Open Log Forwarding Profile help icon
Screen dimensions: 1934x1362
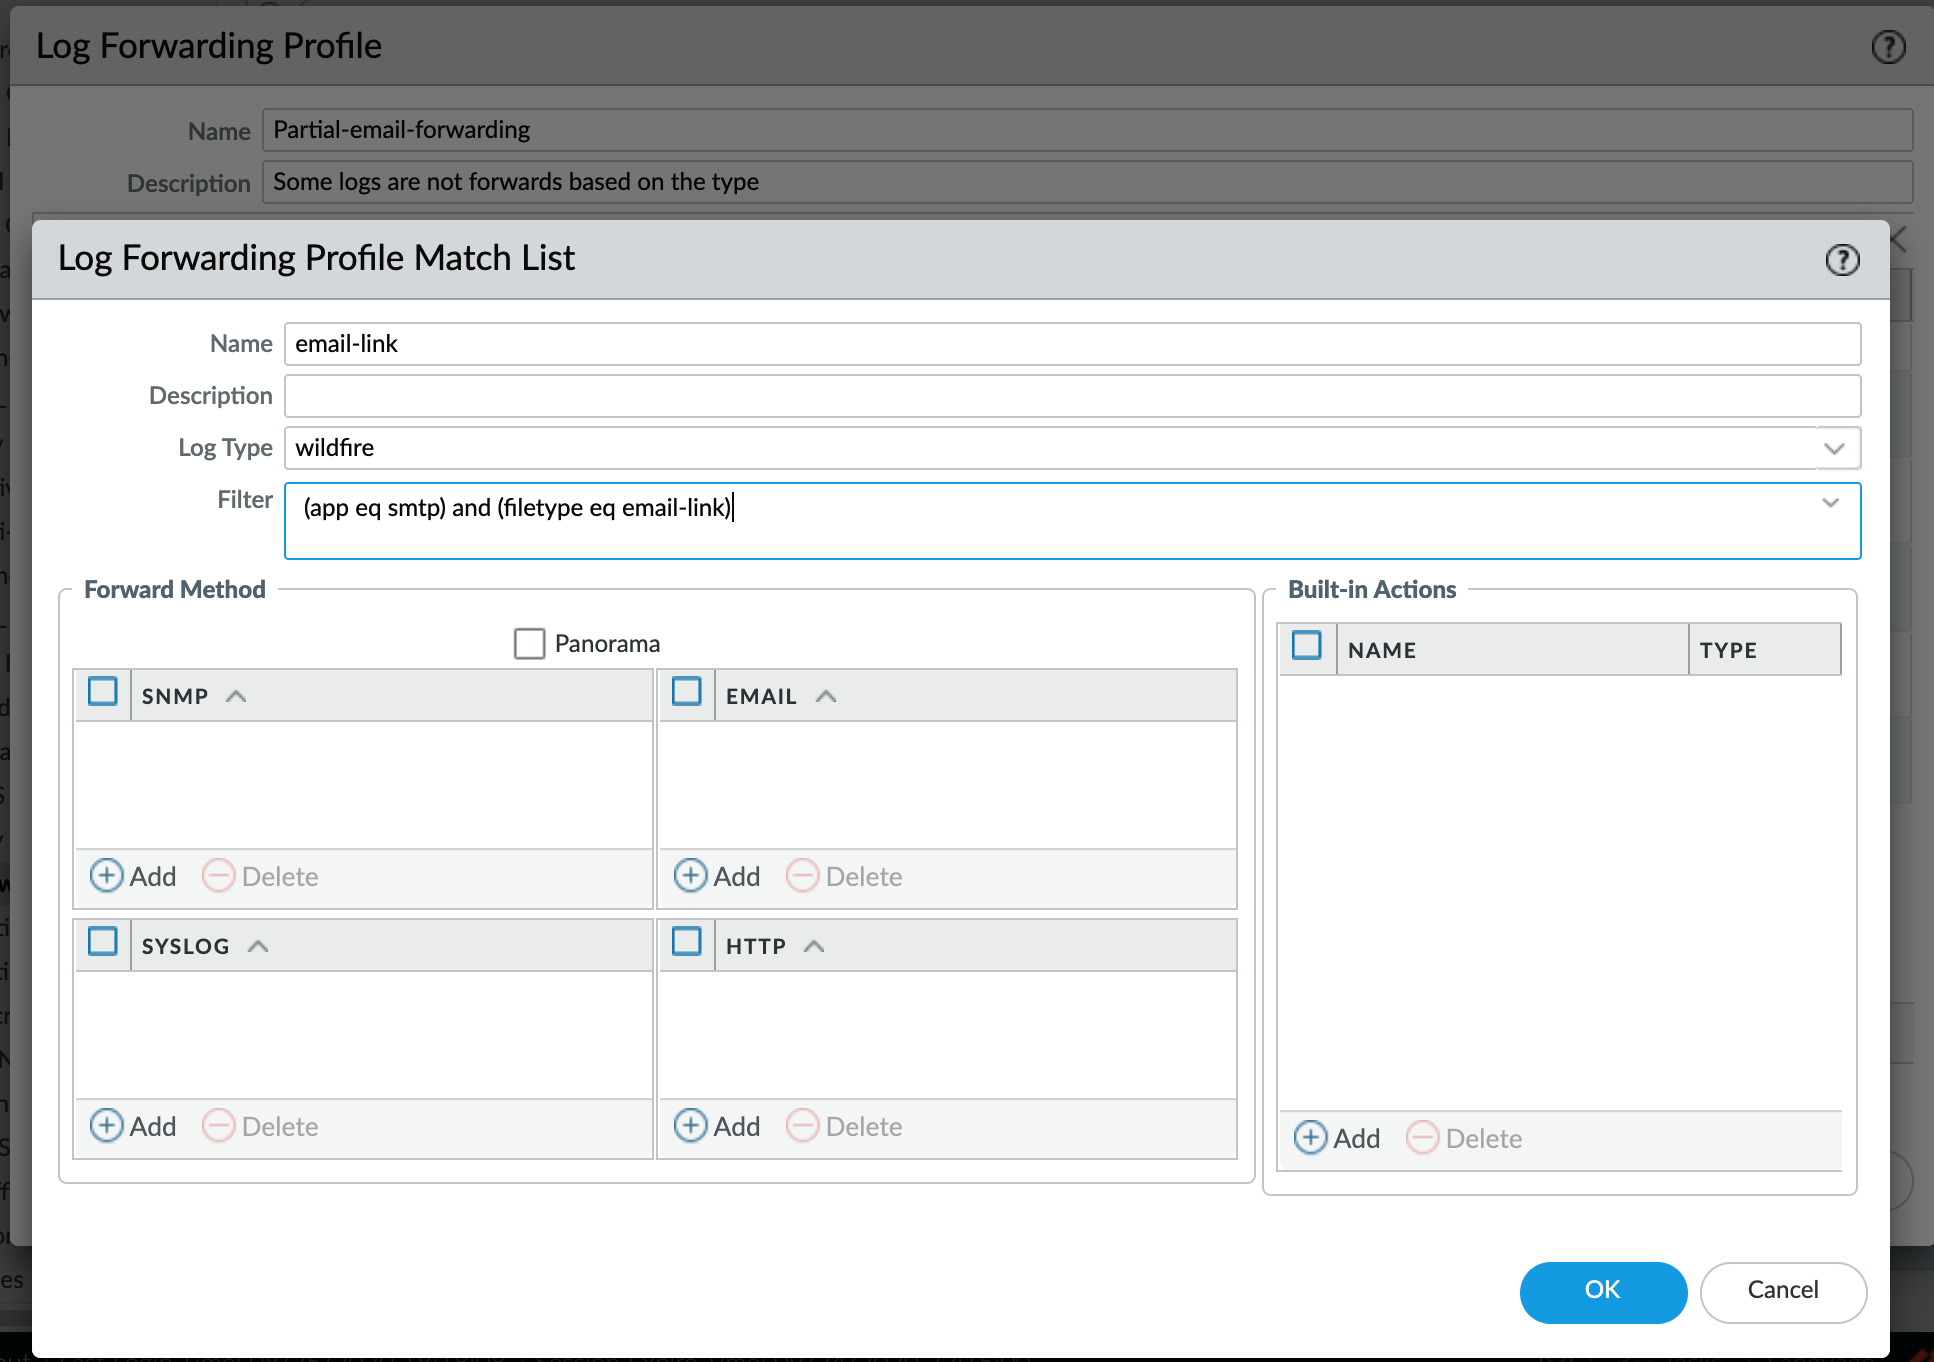[1888, 47]
